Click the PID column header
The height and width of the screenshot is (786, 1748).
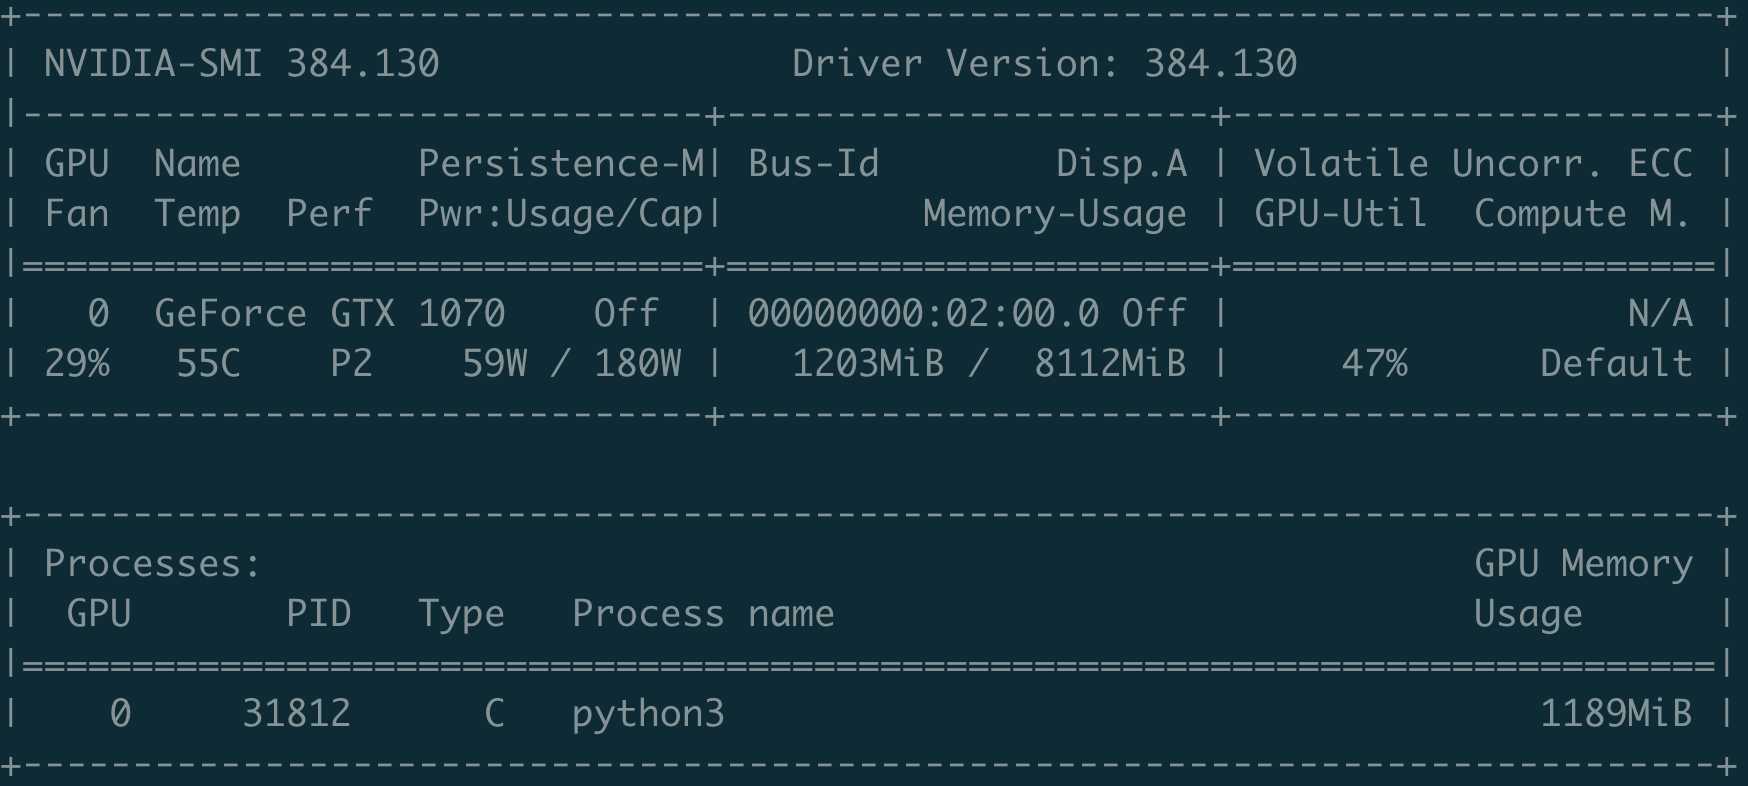click(x=318, y=614)
